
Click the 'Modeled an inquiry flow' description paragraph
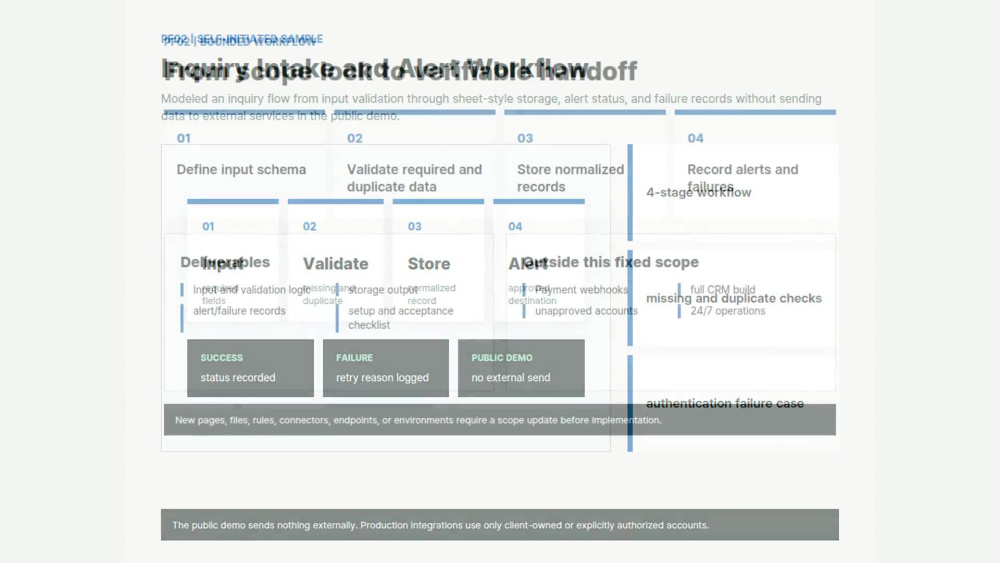[491, 107]
